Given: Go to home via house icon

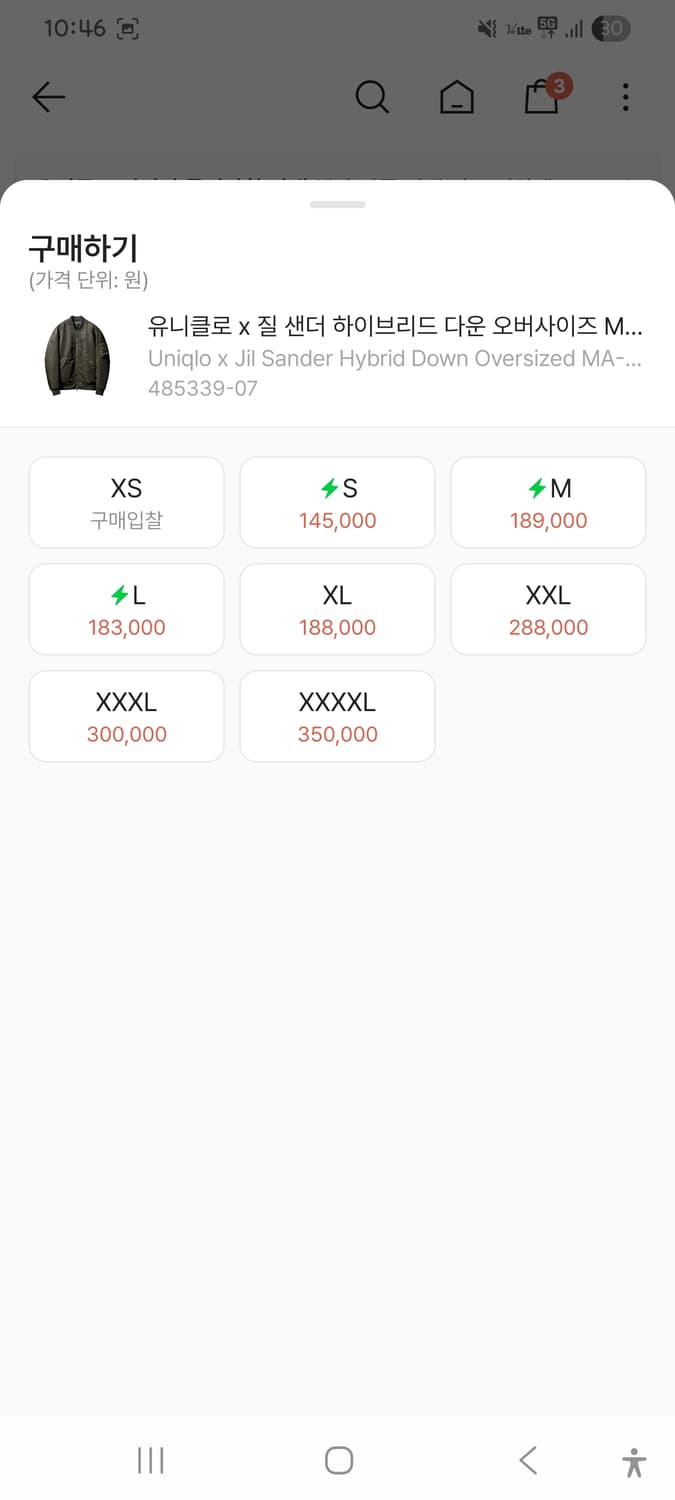Looking at the screenshot, I should pyautogui.click(x=457, y=97).
